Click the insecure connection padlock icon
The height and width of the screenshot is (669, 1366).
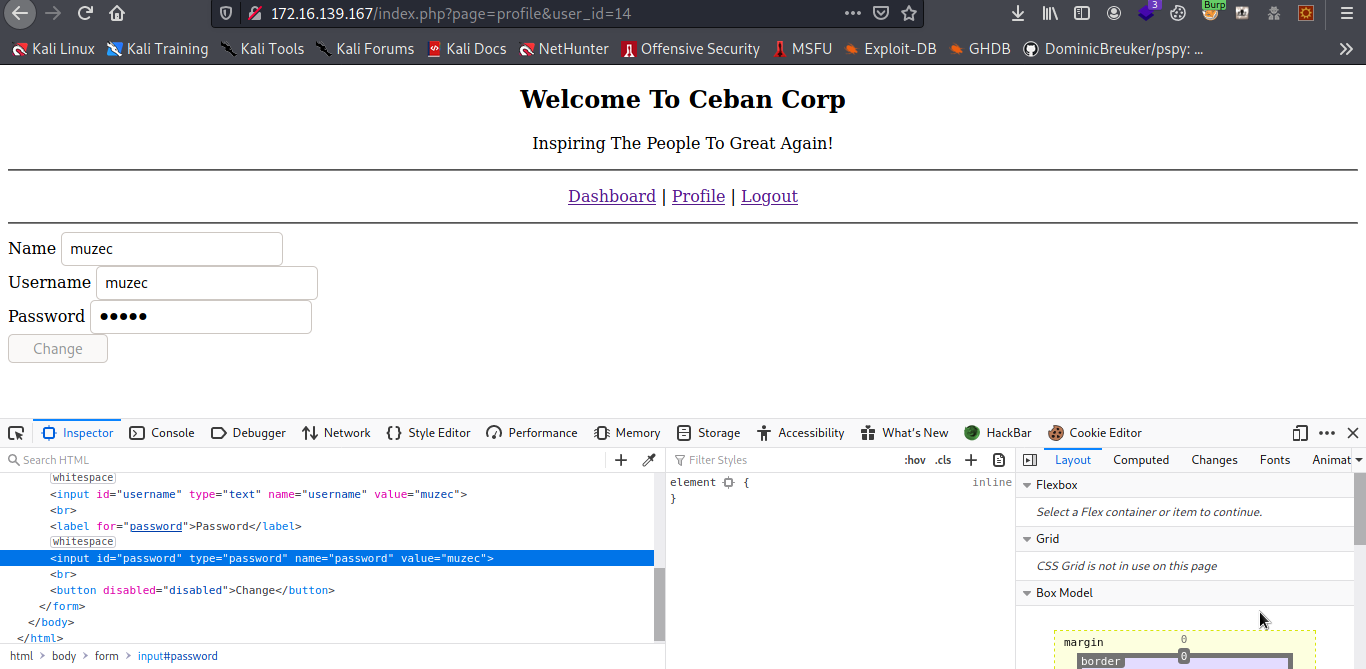click(254, 13)
